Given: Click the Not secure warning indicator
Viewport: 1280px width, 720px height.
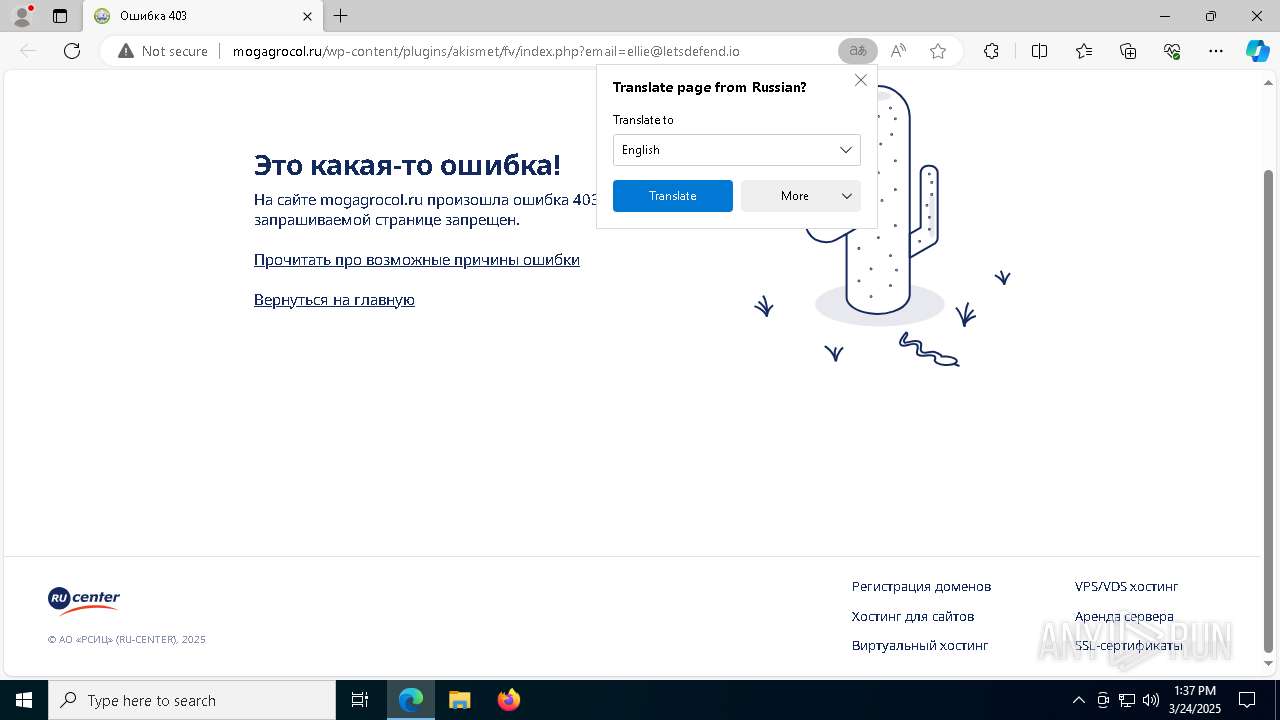Looking at the screenshot, I should pos(163,51).
